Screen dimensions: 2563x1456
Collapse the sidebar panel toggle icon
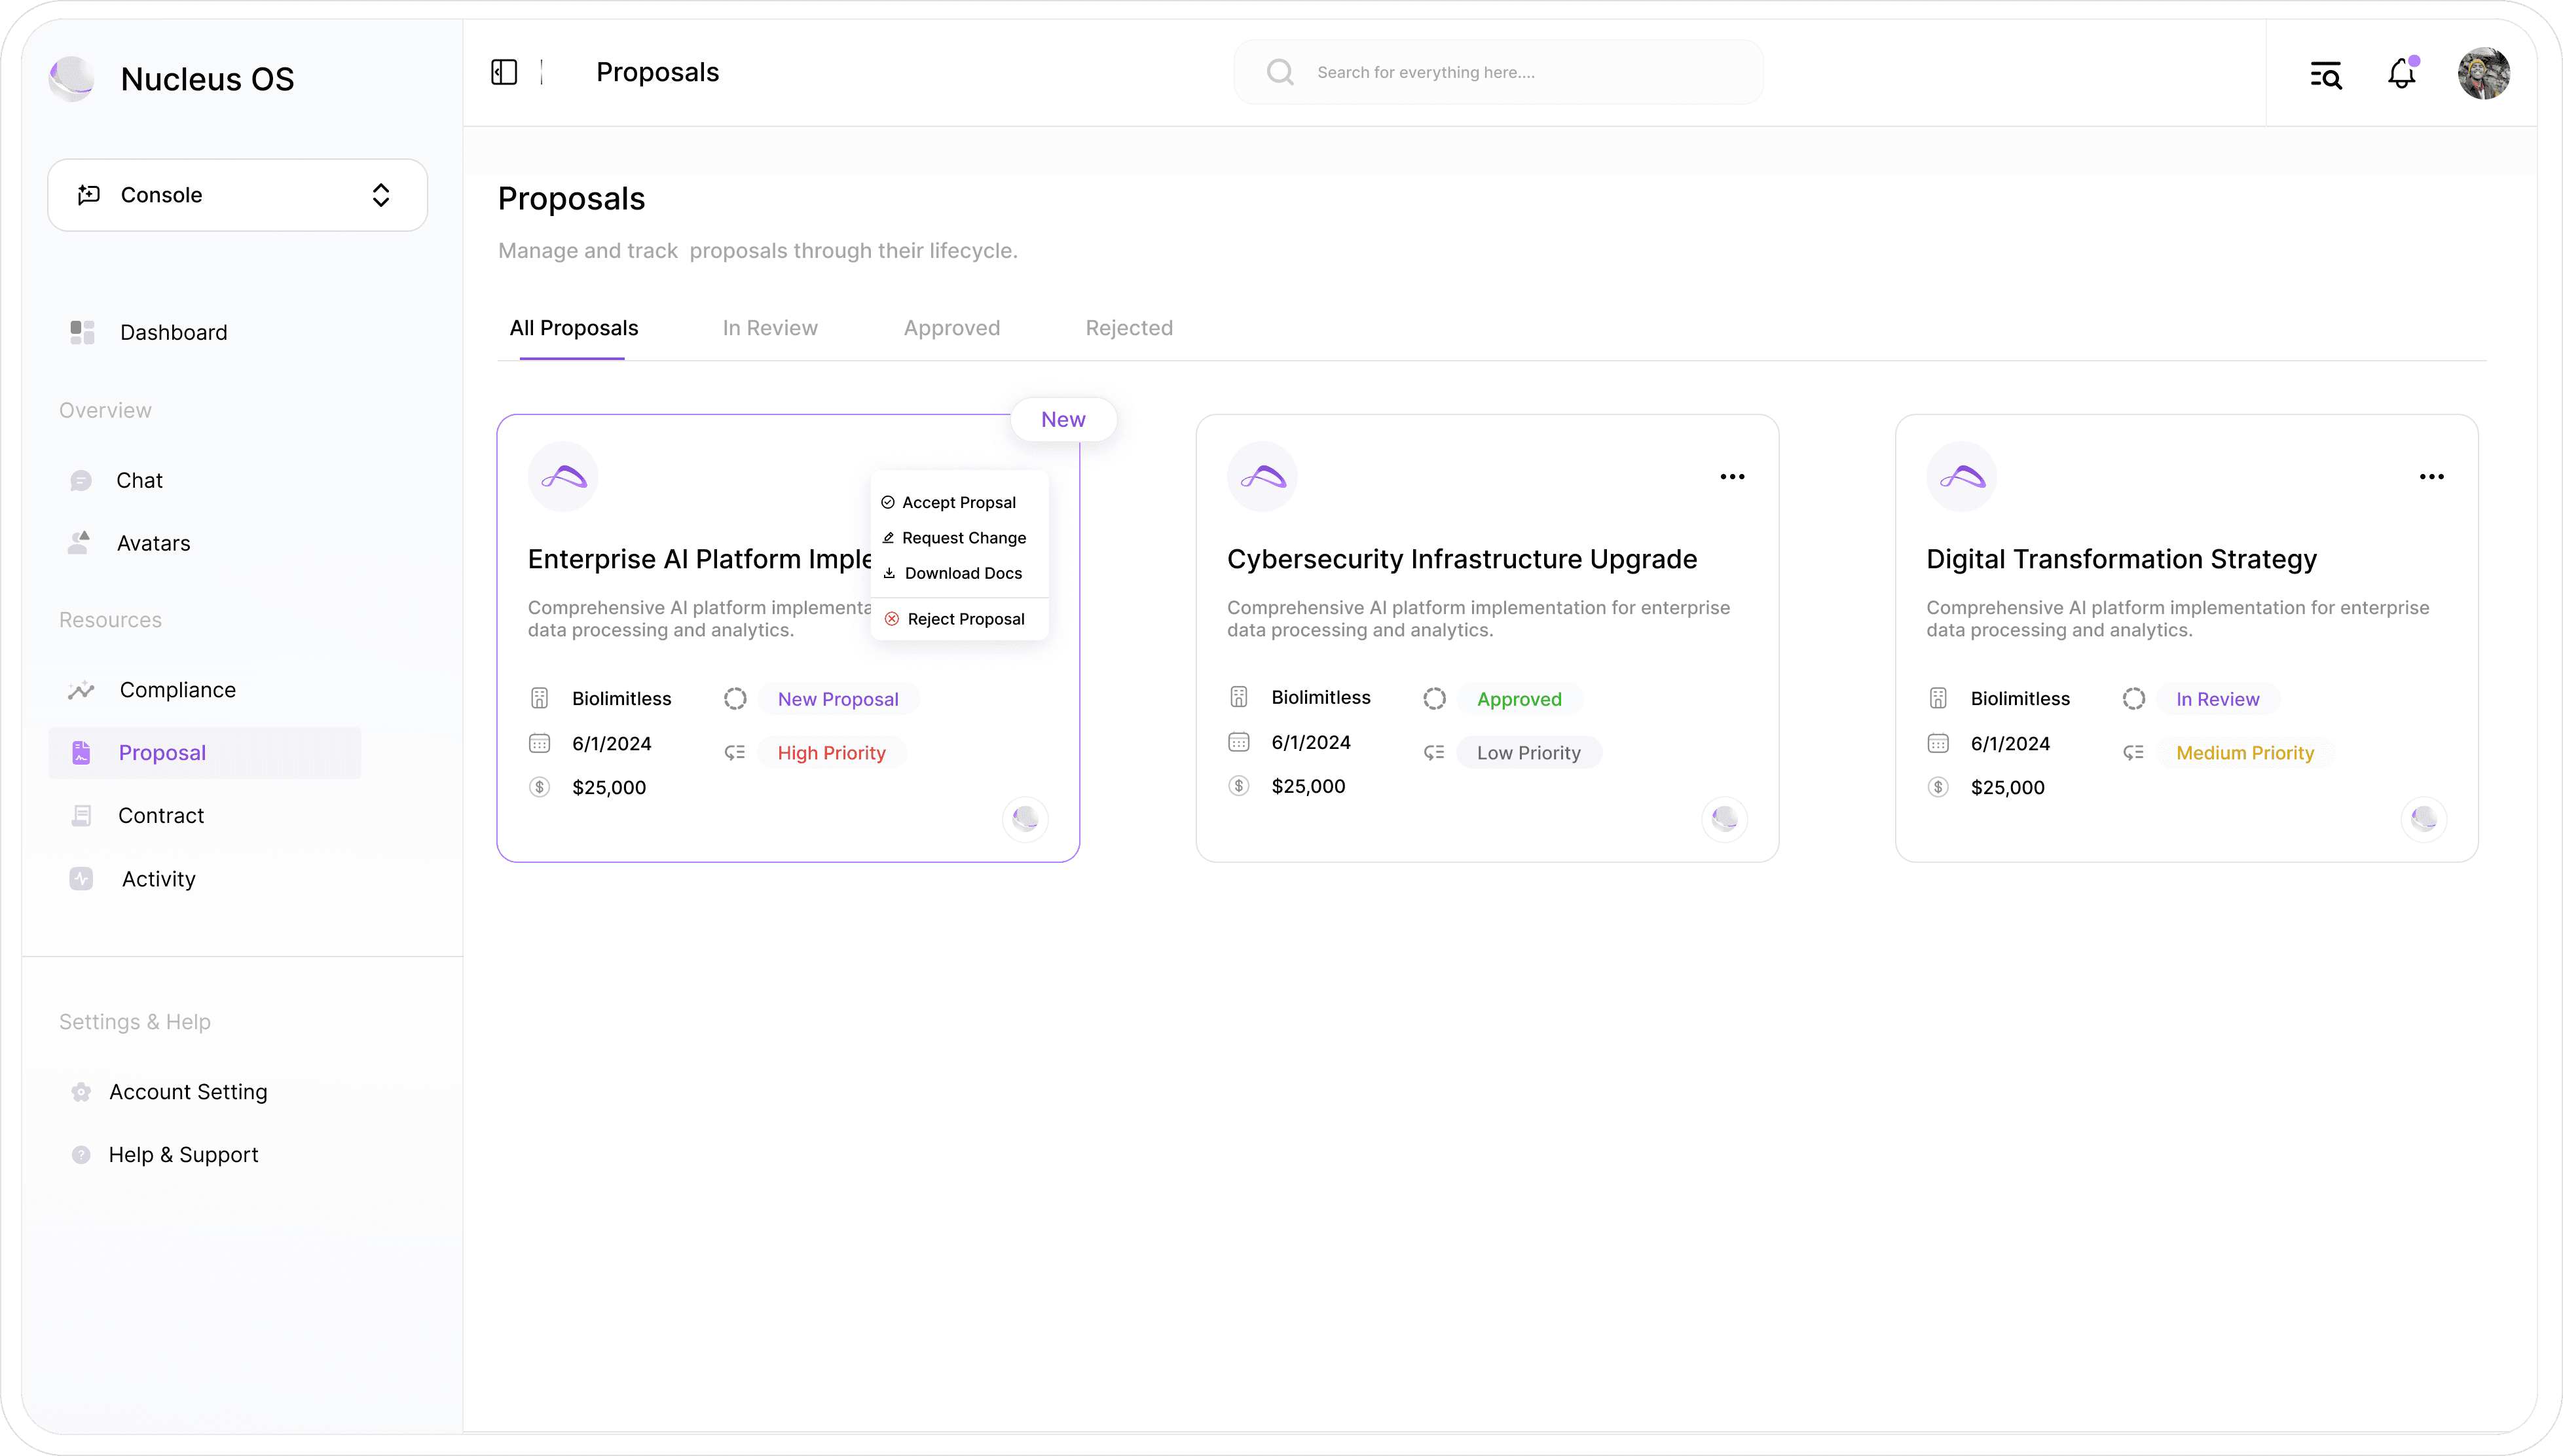tap(504, 72)
